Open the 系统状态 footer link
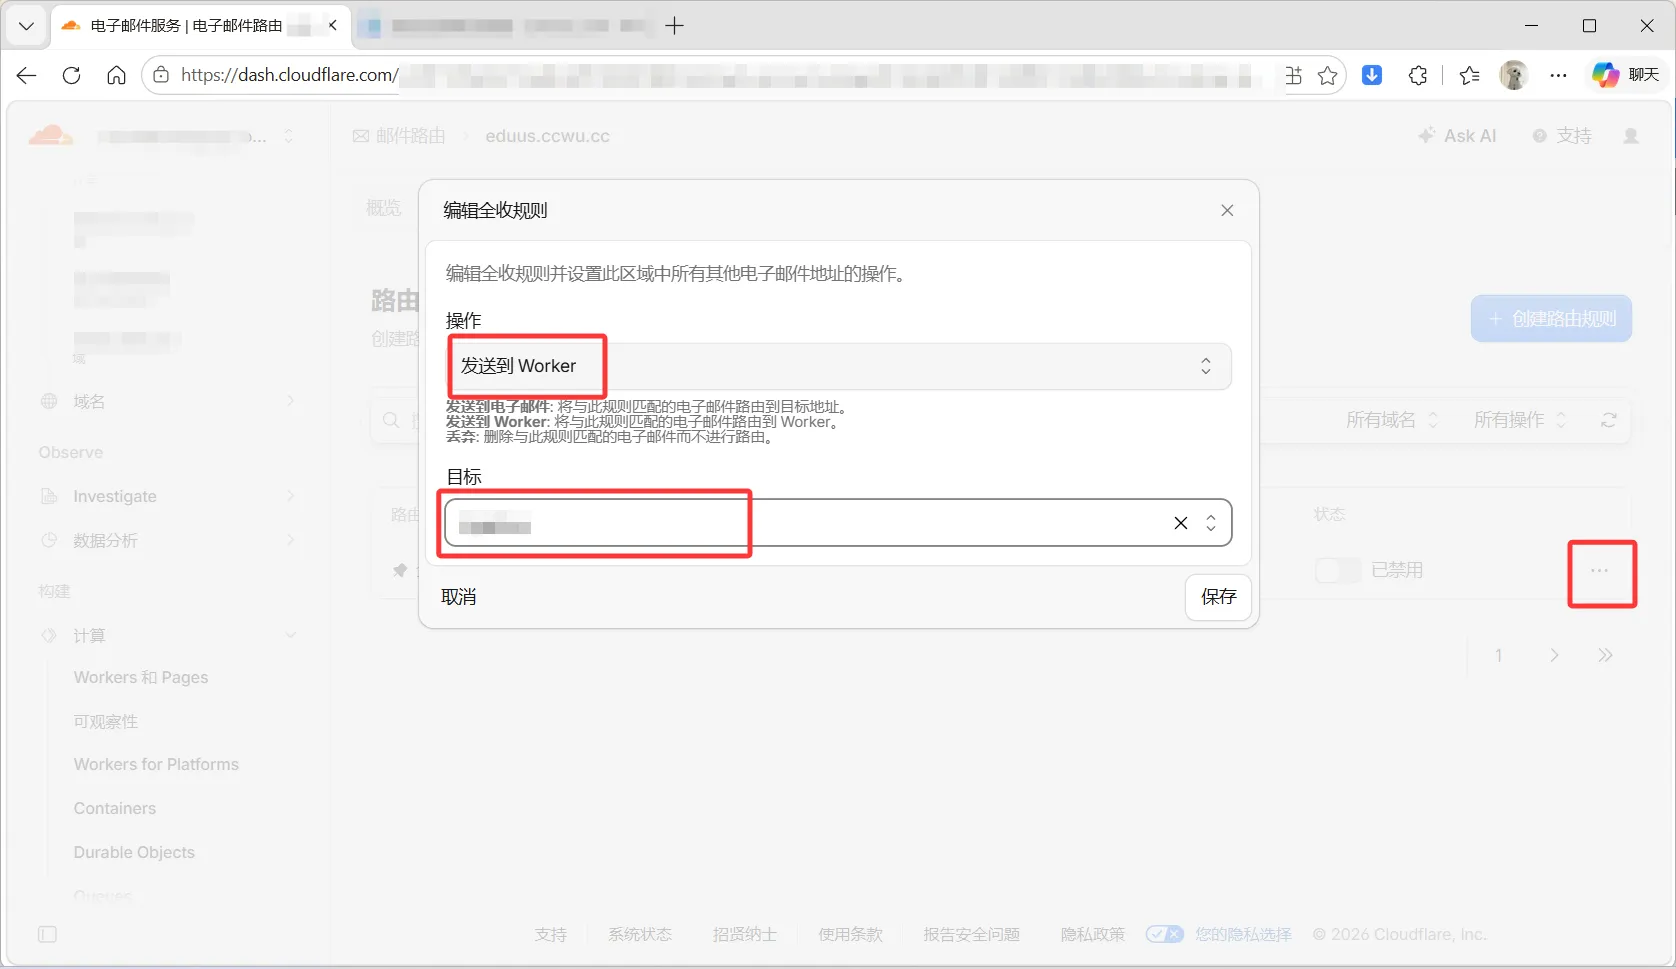1676x969 pixels. tap(640, 934)
